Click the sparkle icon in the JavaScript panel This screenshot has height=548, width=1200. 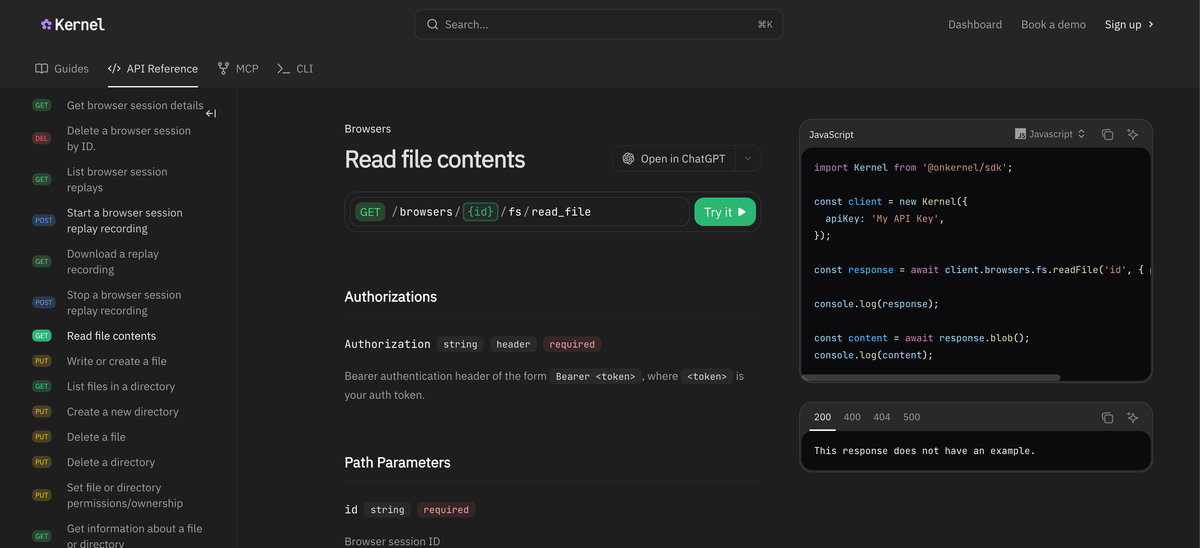pyautogui.click(x=1133, y=134)
